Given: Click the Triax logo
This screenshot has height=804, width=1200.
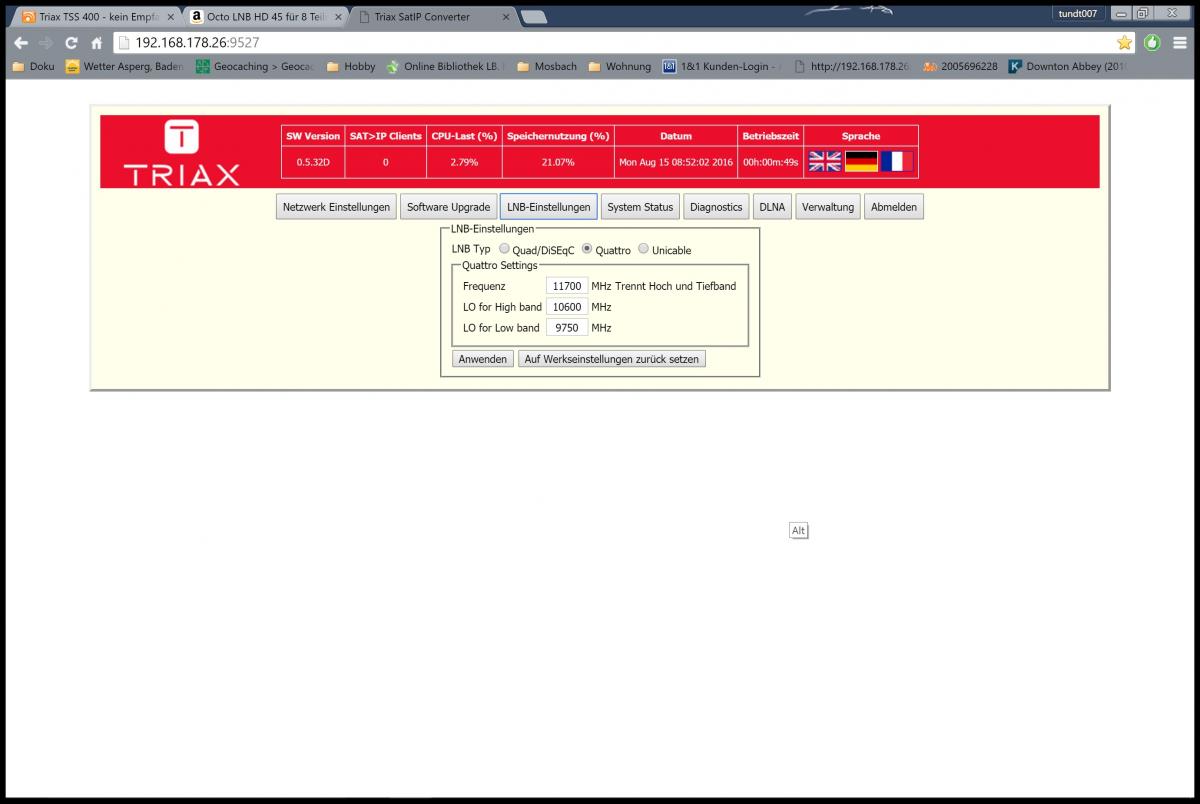Looking at the screenshot, I should click(x=181, y=153).
